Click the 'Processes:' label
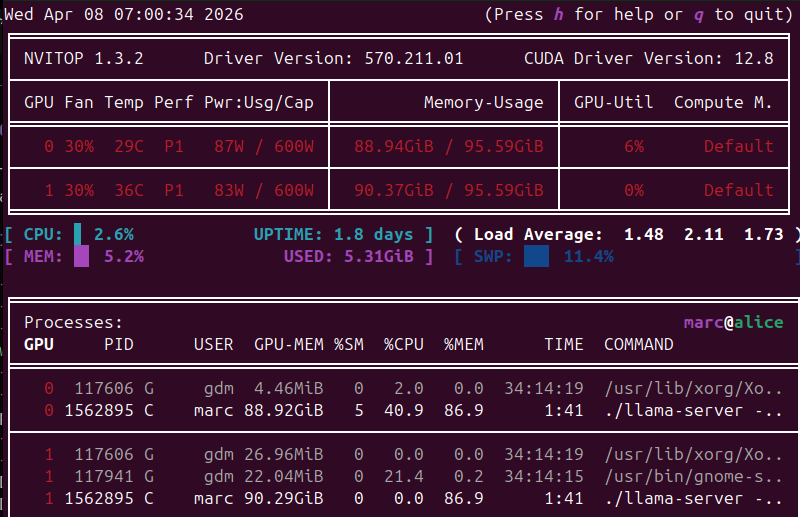The image size is (800, 517). tap(73, 323)
